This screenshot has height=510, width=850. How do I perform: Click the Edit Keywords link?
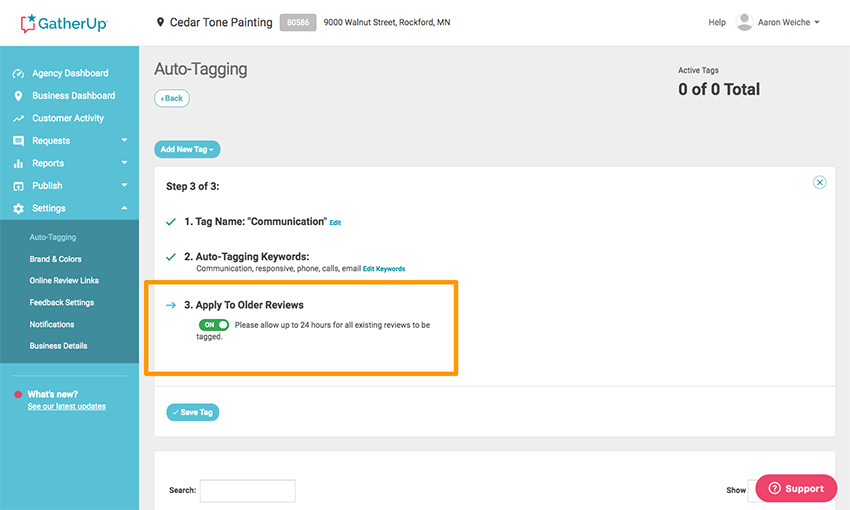click(384, 269)
